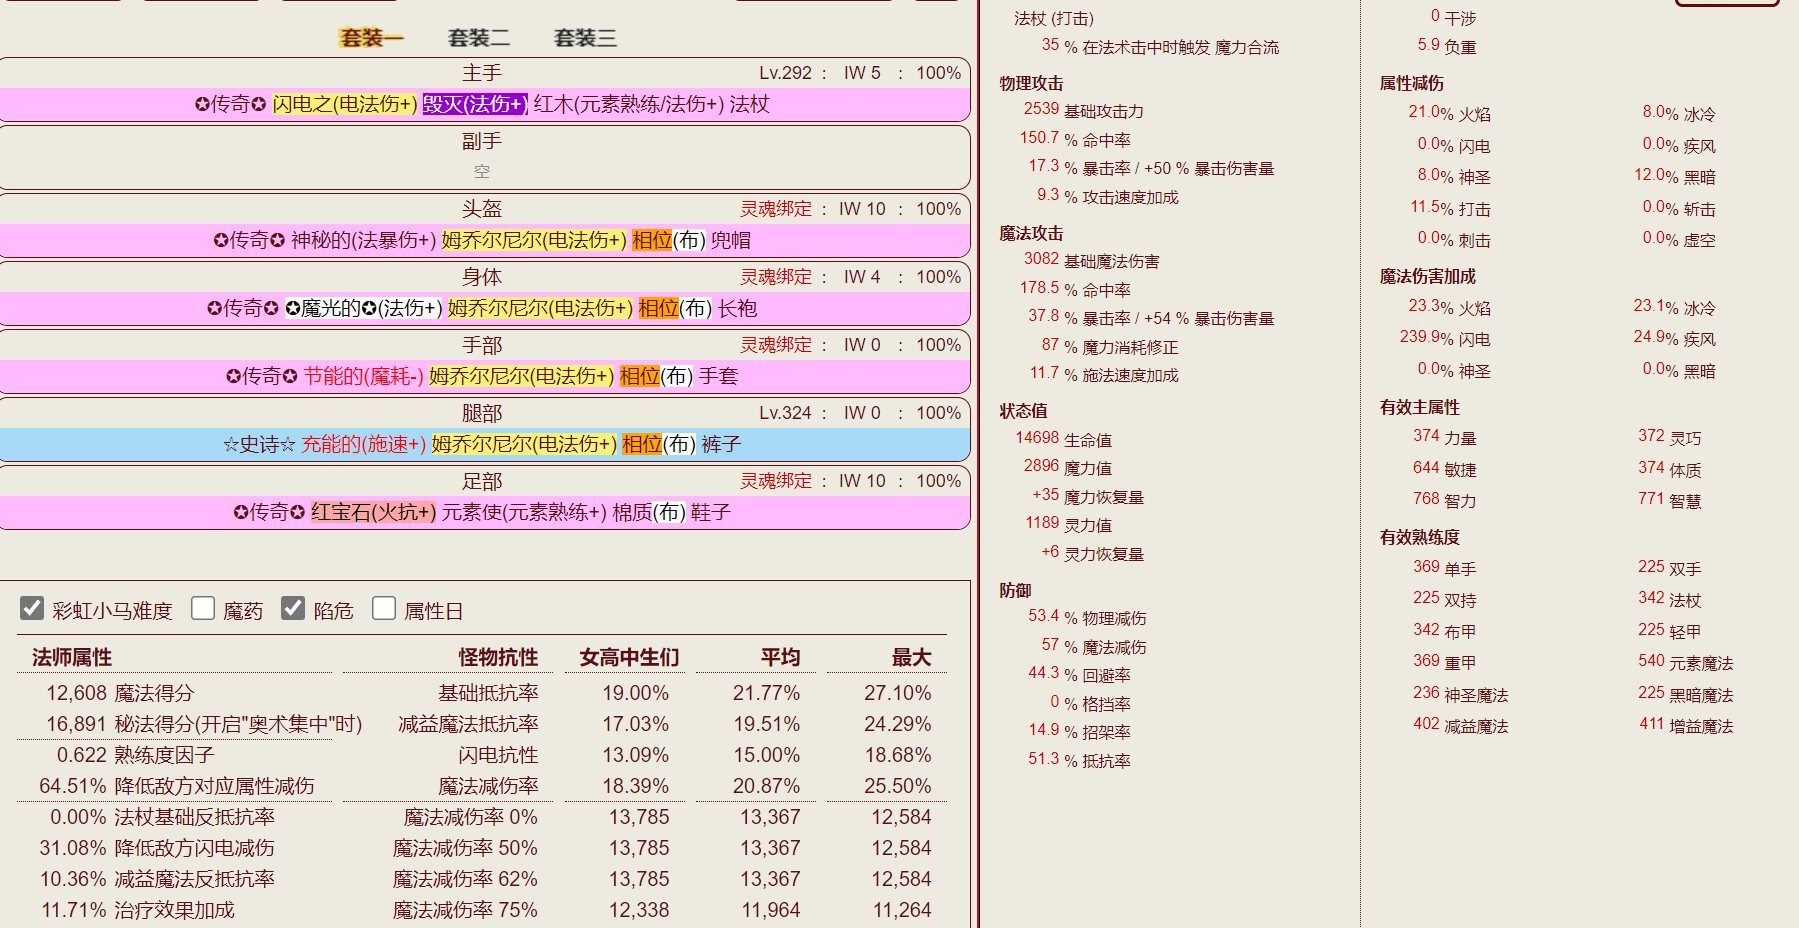Screen dimensions: 1799x928
Task: Click the 相位 tag on the 兜帽 row
Action: click(x=652, y=240)
